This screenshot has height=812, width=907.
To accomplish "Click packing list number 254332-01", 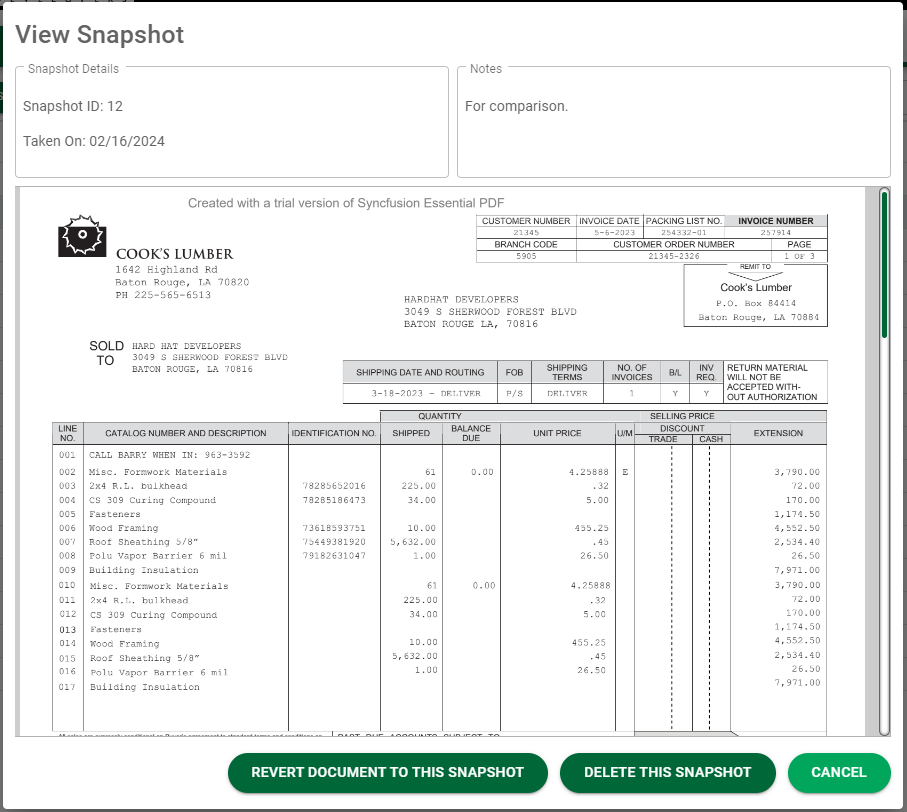I will pyautogui.click(x=684, y=232).
